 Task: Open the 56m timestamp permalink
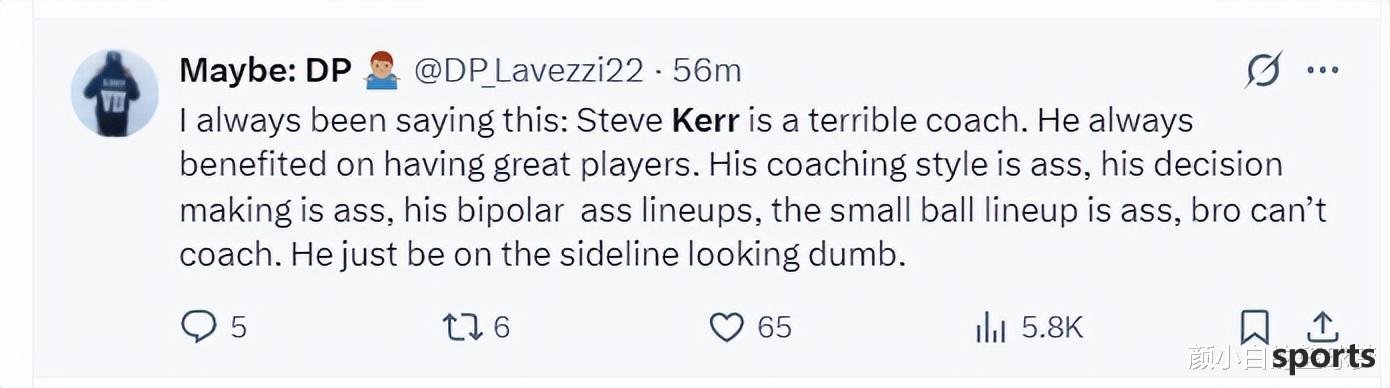pyautogui.click(x=707, y=71)
